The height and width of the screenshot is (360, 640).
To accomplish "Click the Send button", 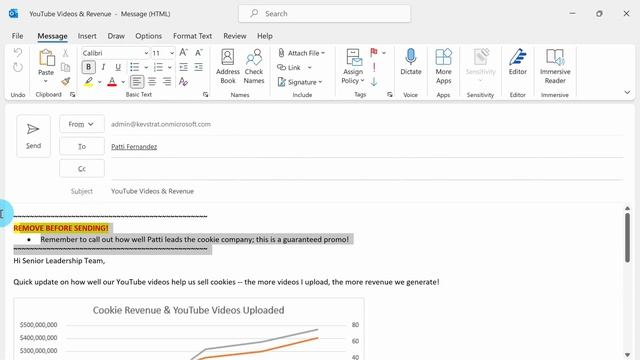I will [x=33, y=136].
